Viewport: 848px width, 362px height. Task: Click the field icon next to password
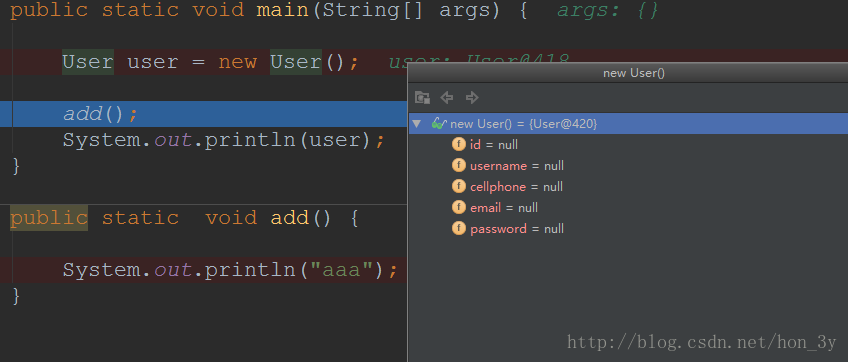pyautogui.click(x=459, y=229)
